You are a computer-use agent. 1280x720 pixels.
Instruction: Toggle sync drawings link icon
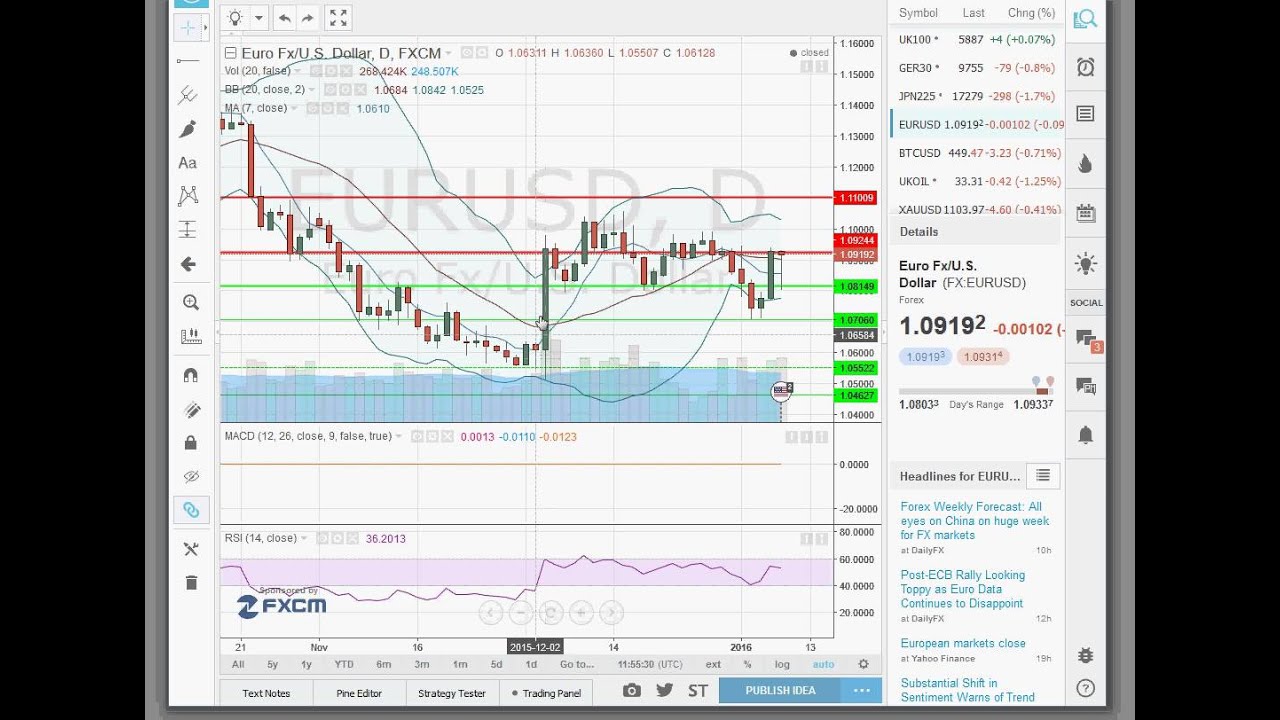pyautogui.click(x=190, y=510)
